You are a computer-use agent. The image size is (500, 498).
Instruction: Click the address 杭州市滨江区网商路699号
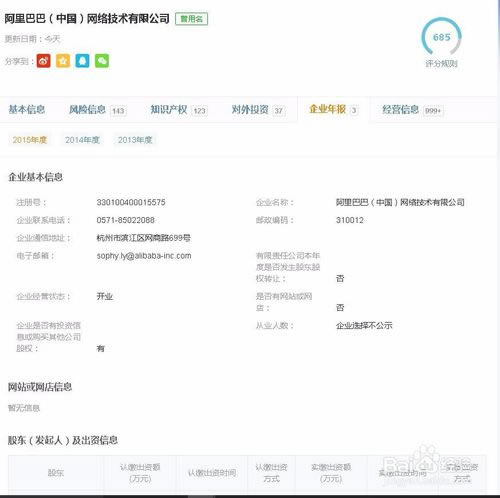[x=144, y=238]
